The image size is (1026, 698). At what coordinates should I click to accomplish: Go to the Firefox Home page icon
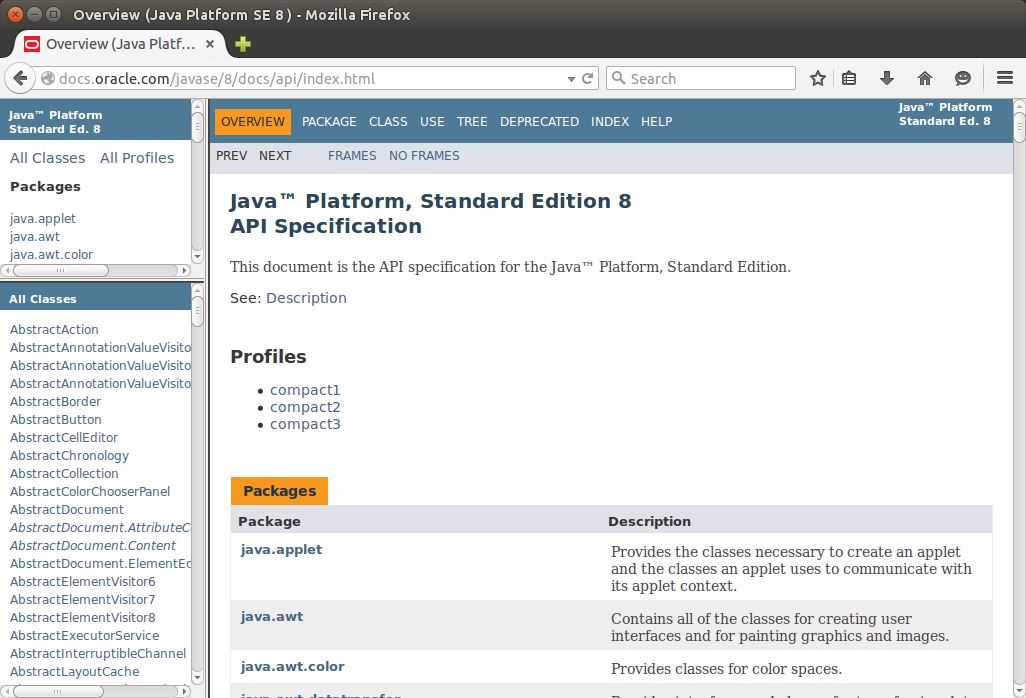[x=924, y=78]
